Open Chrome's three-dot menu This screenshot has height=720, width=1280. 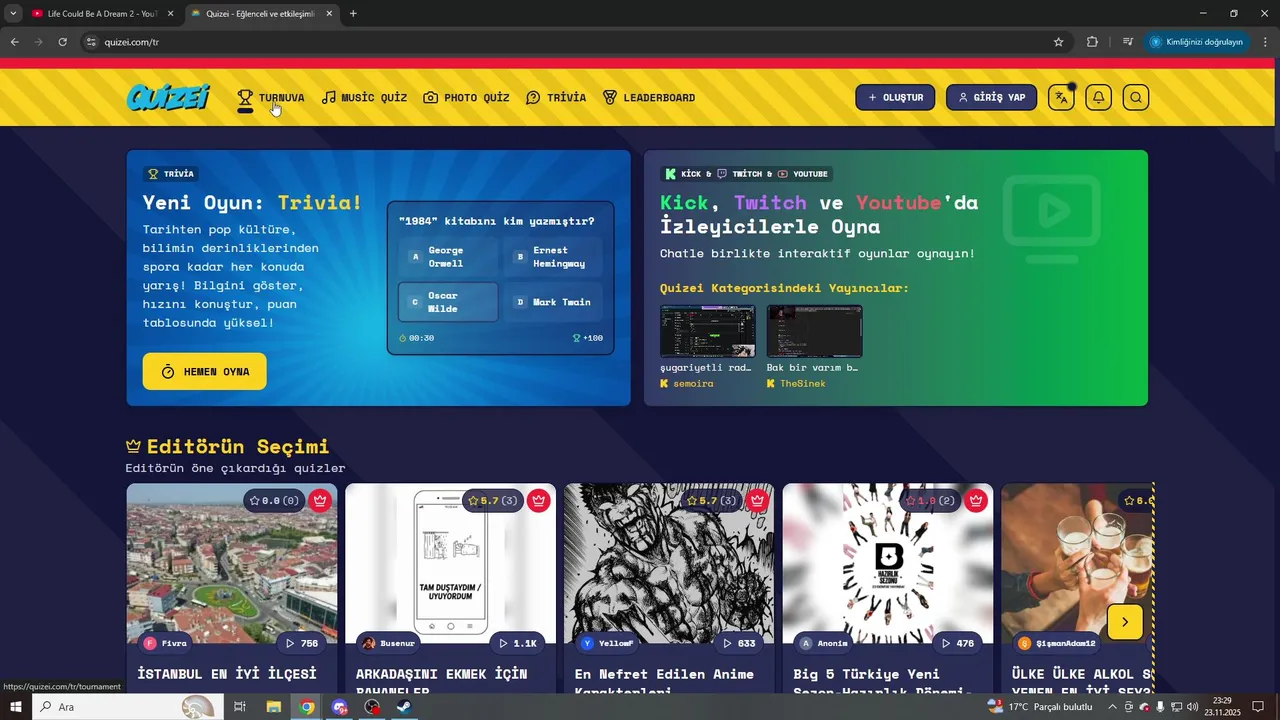1266,42
